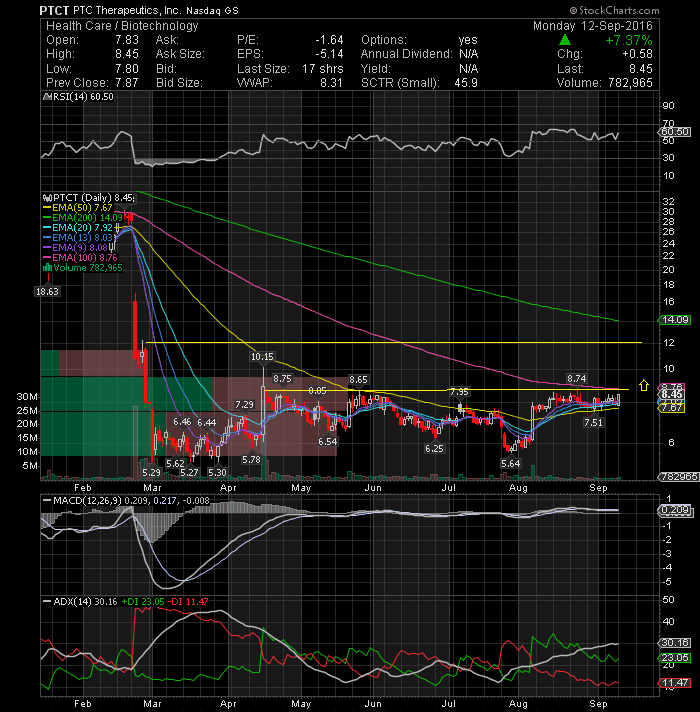Click the 5.29 March low callout

coord(151,473)
